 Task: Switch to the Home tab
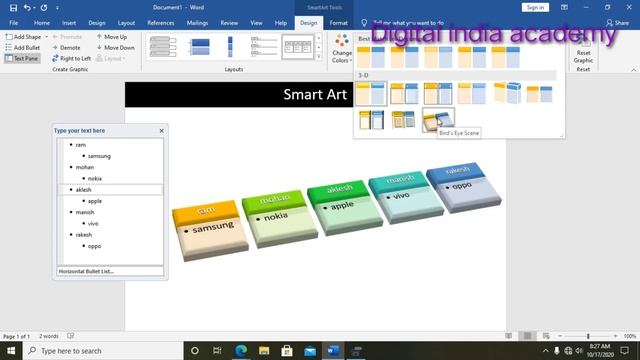tap(42, 23)
